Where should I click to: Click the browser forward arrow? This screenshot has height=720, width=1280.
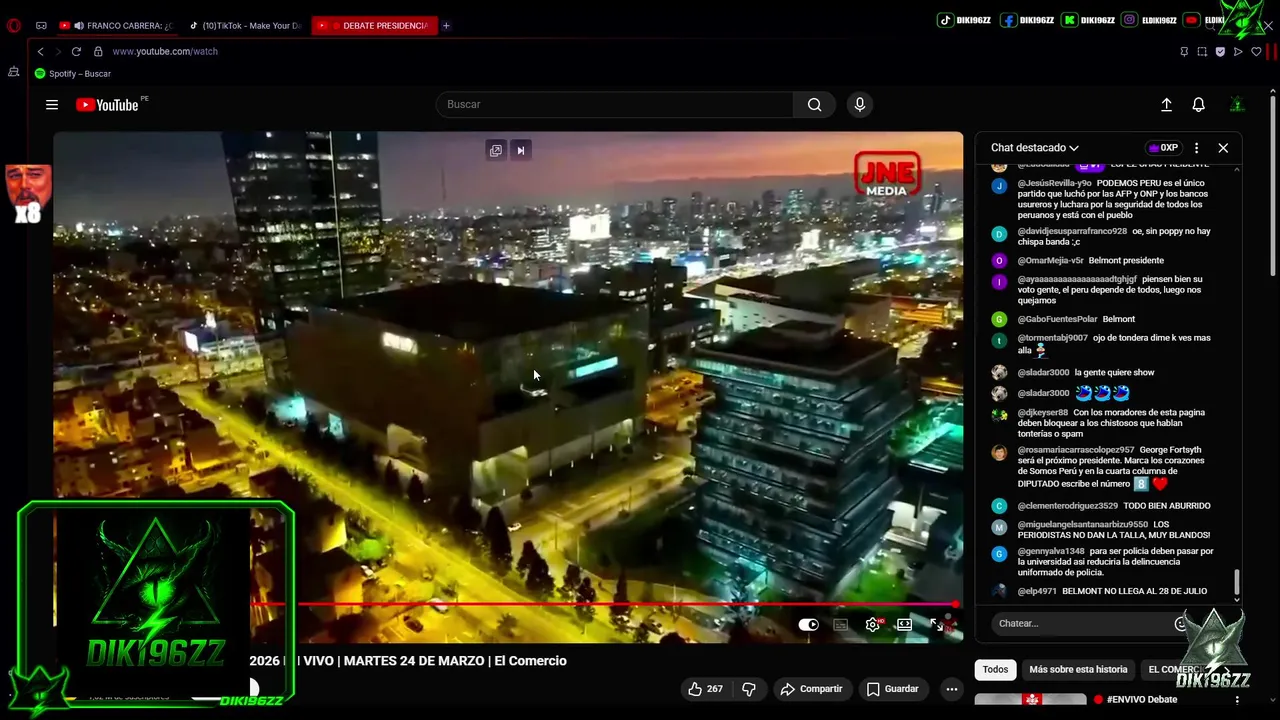[x=57, y=51]
